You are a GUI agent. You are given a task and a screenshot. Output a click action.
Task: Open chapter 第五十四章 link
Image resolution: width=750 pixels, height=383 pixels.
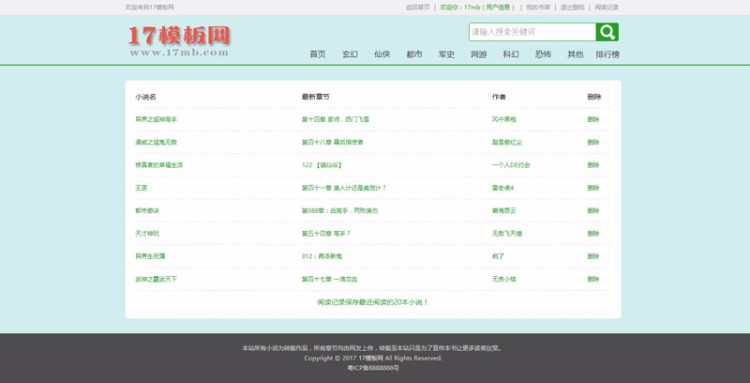pos(326,233)
